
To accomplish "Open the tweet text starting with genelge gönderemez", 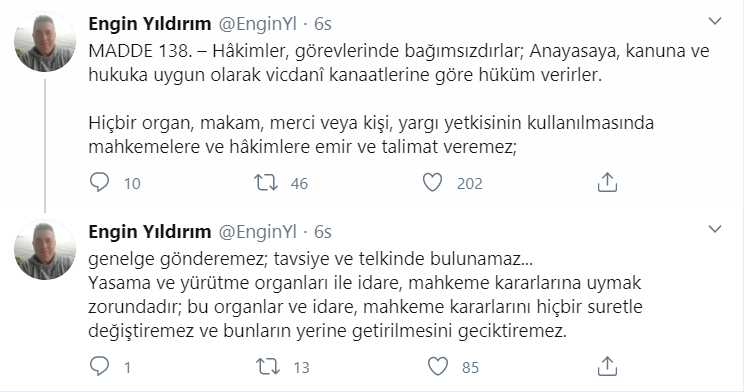I will click(365, 295).
